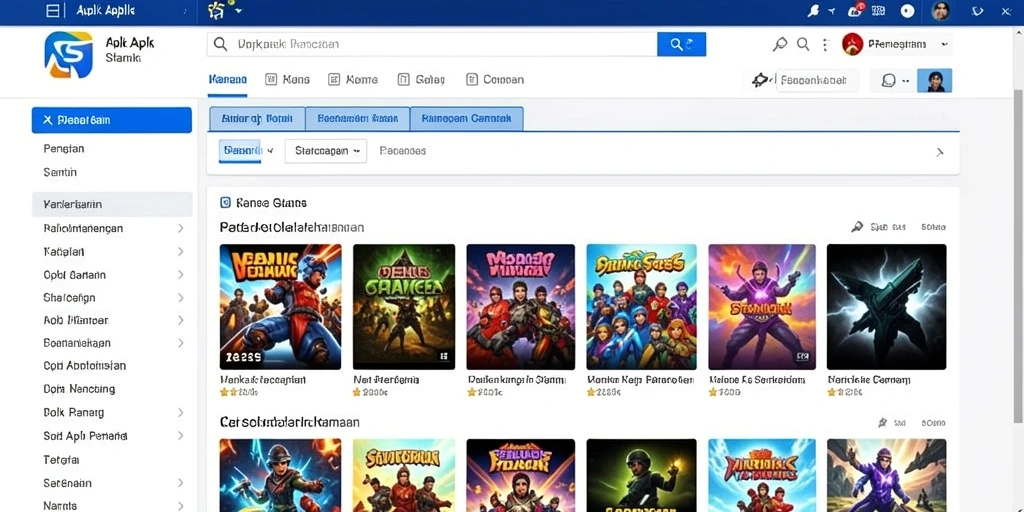The image size is (1024, 512).
Task: Open the Kome tab
Action: coord(353,80)
